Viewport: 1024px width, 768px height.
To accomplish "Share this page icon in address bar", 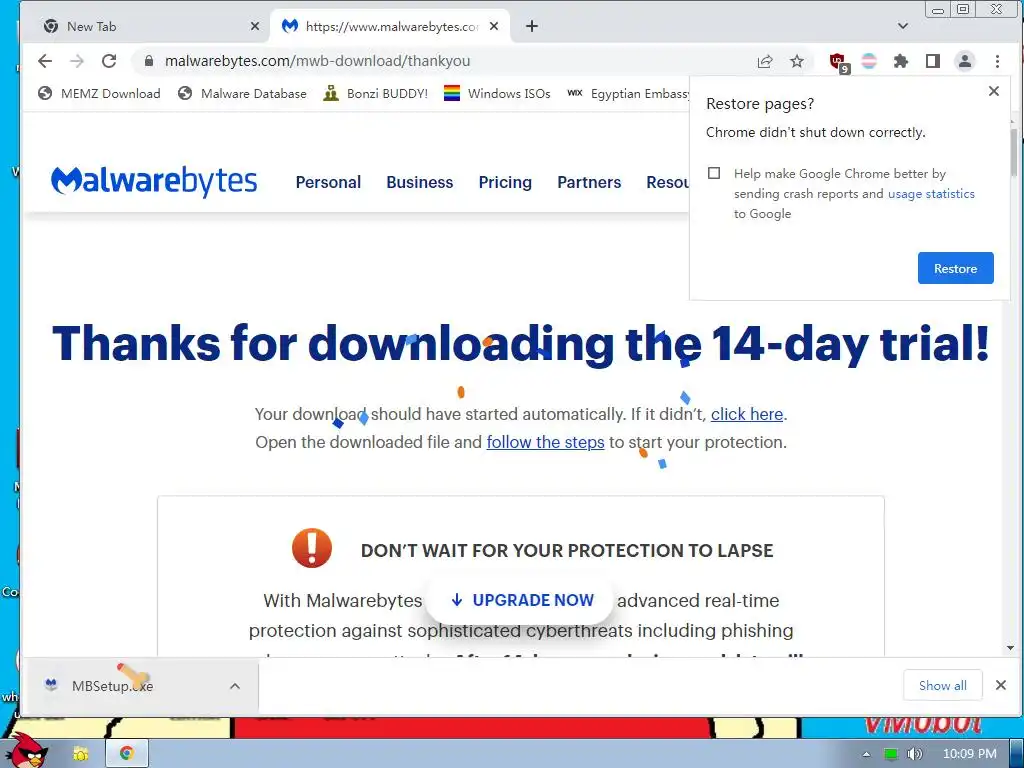I will click(x=765, y=61).
